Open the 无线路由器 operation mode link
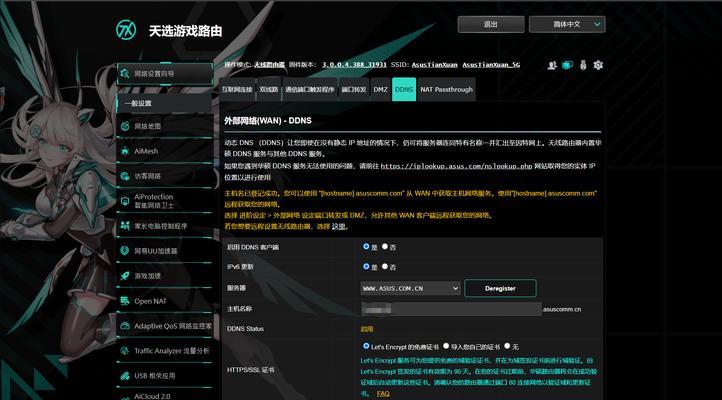 (x=269, y=65)
